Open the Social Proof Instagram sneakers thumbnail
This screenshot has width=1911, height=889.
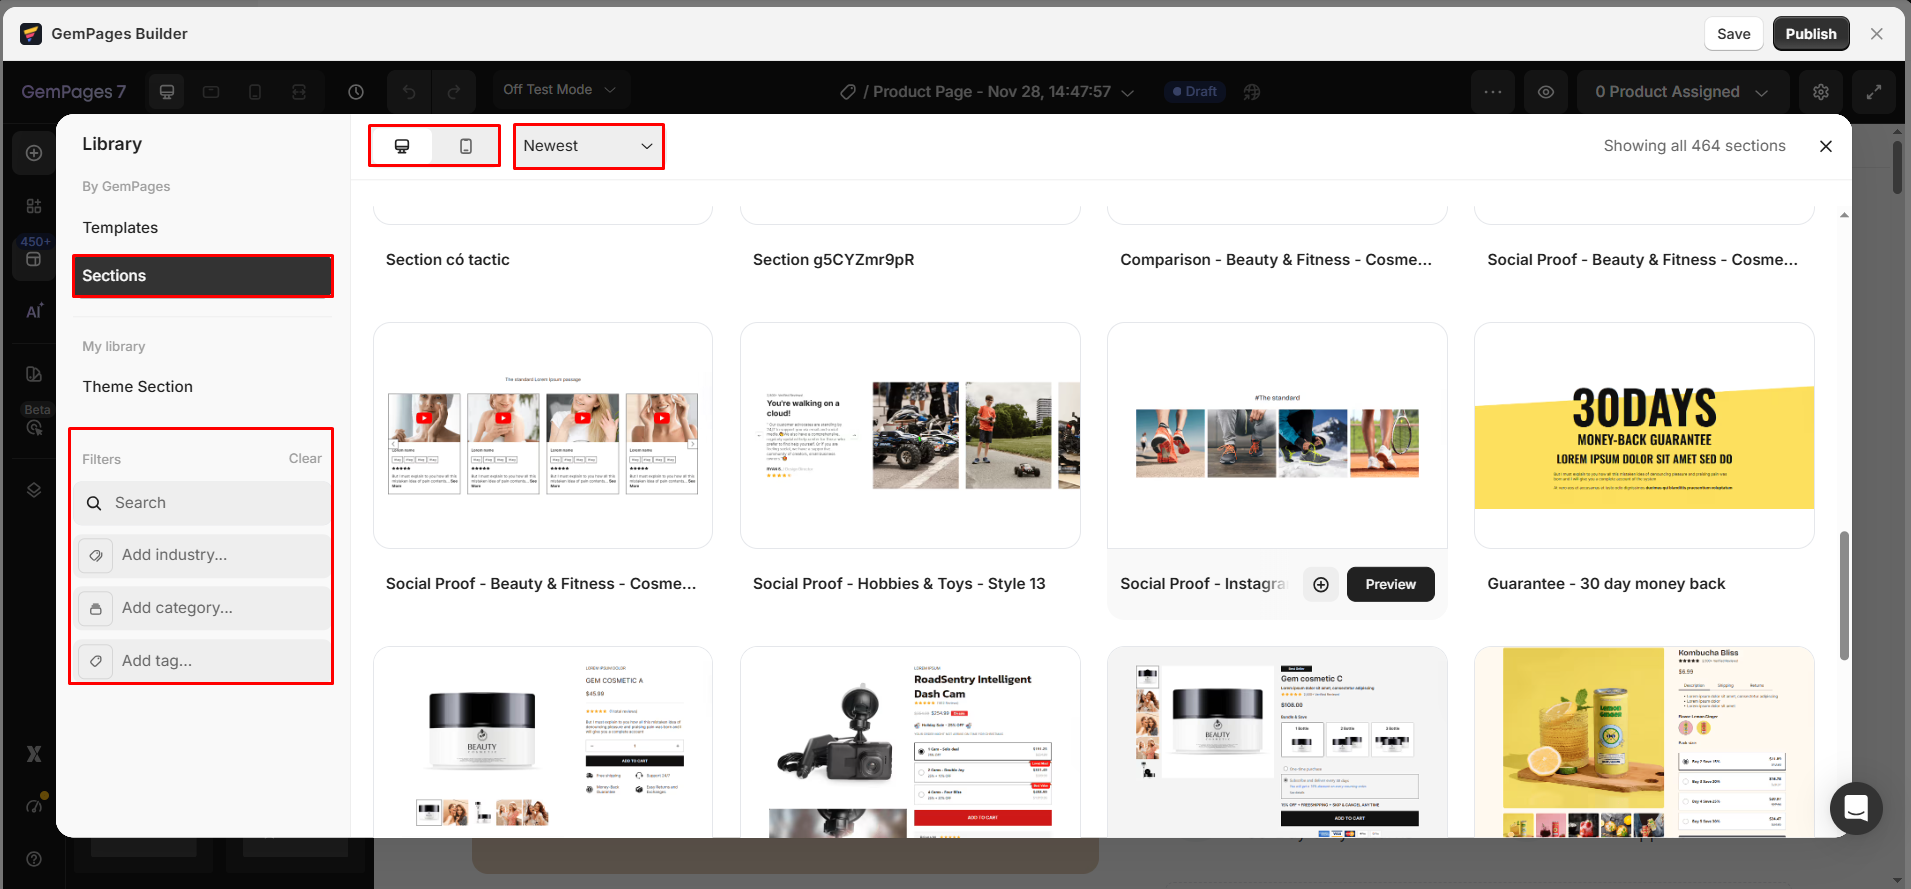click(1277, 435)
